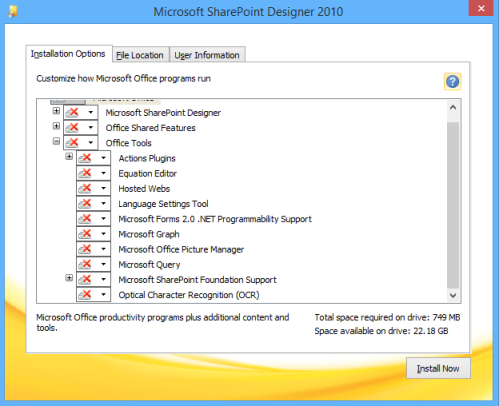Select Microsoft Office Picture Manager item

pos(181,249)
